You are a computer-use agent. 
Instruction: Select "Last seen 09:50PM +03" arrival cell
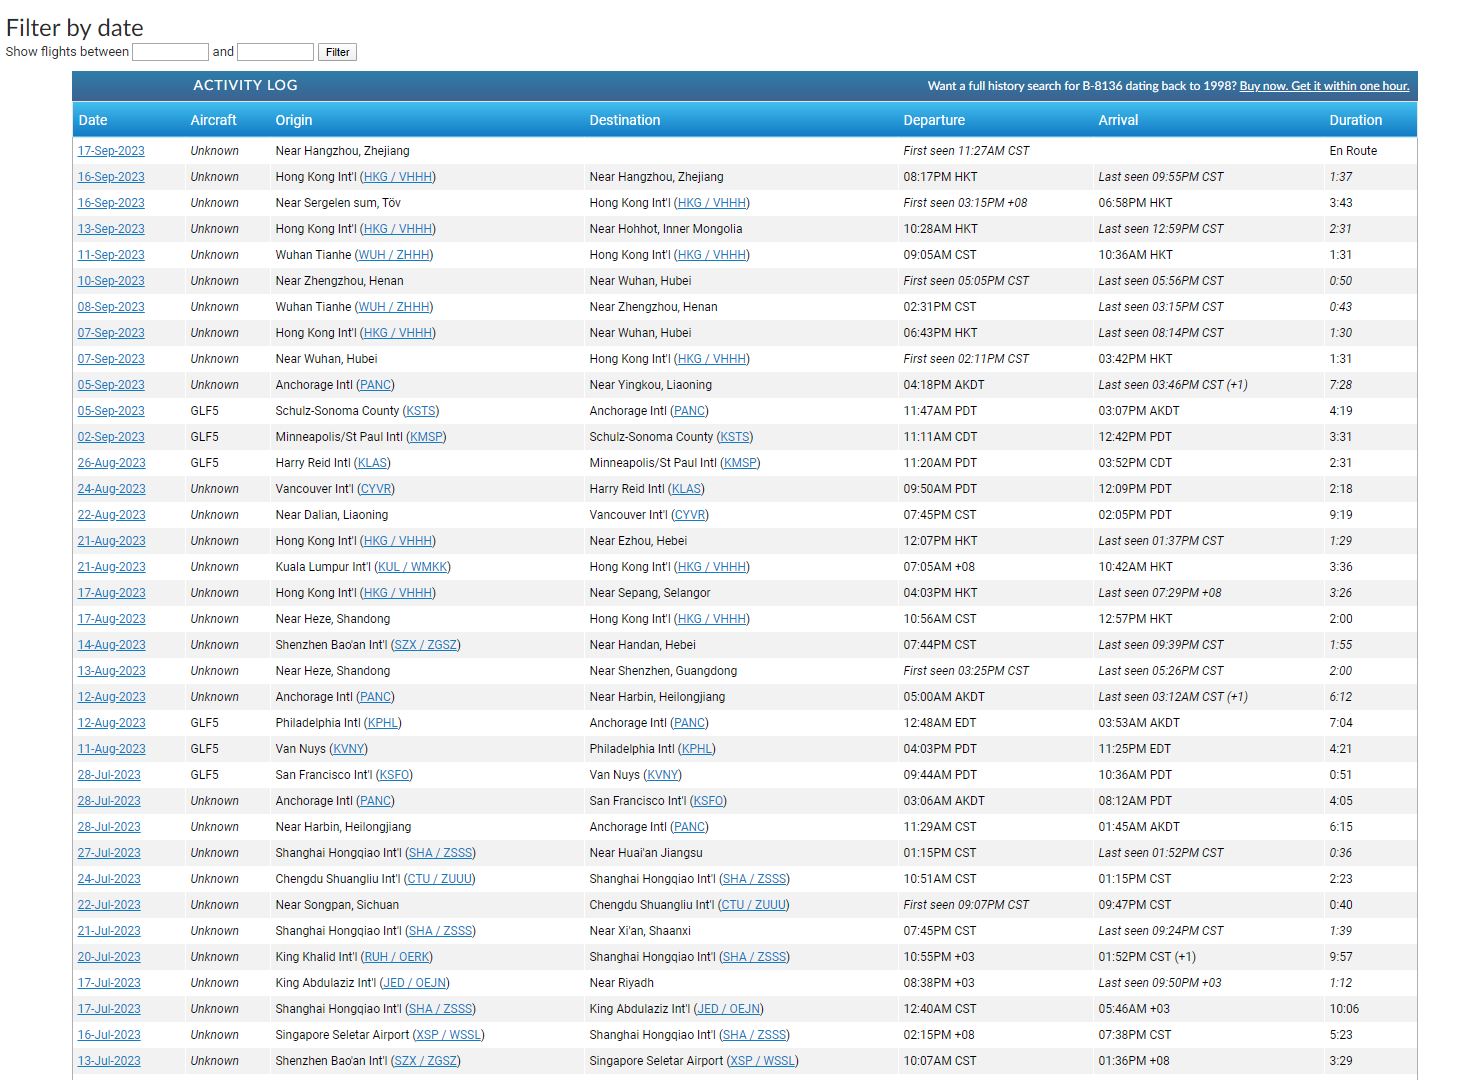(x=1160, y=983)
